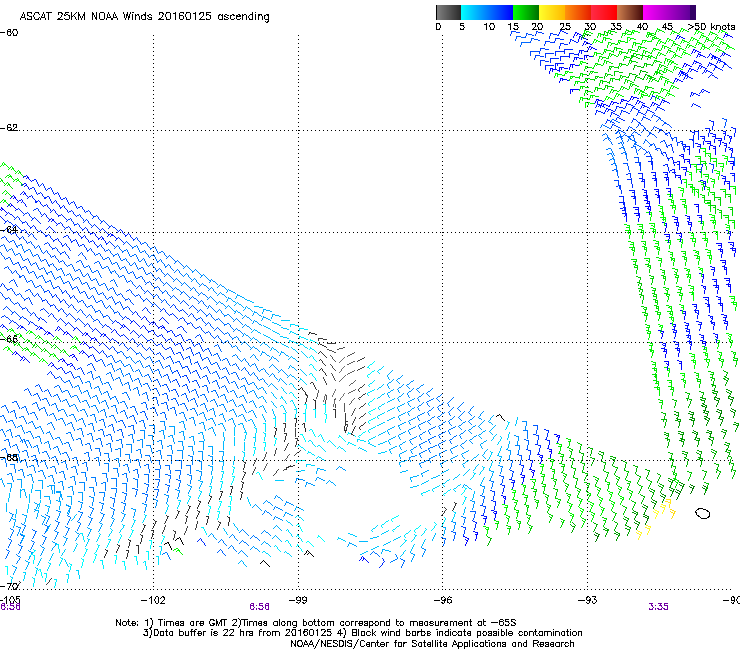Viewport: 740px width, 650px height.
Task: Click the 'NOAA/NESDIS/Center for Satellite Applications and Research' credit
Action: click(x=432, y=644)
